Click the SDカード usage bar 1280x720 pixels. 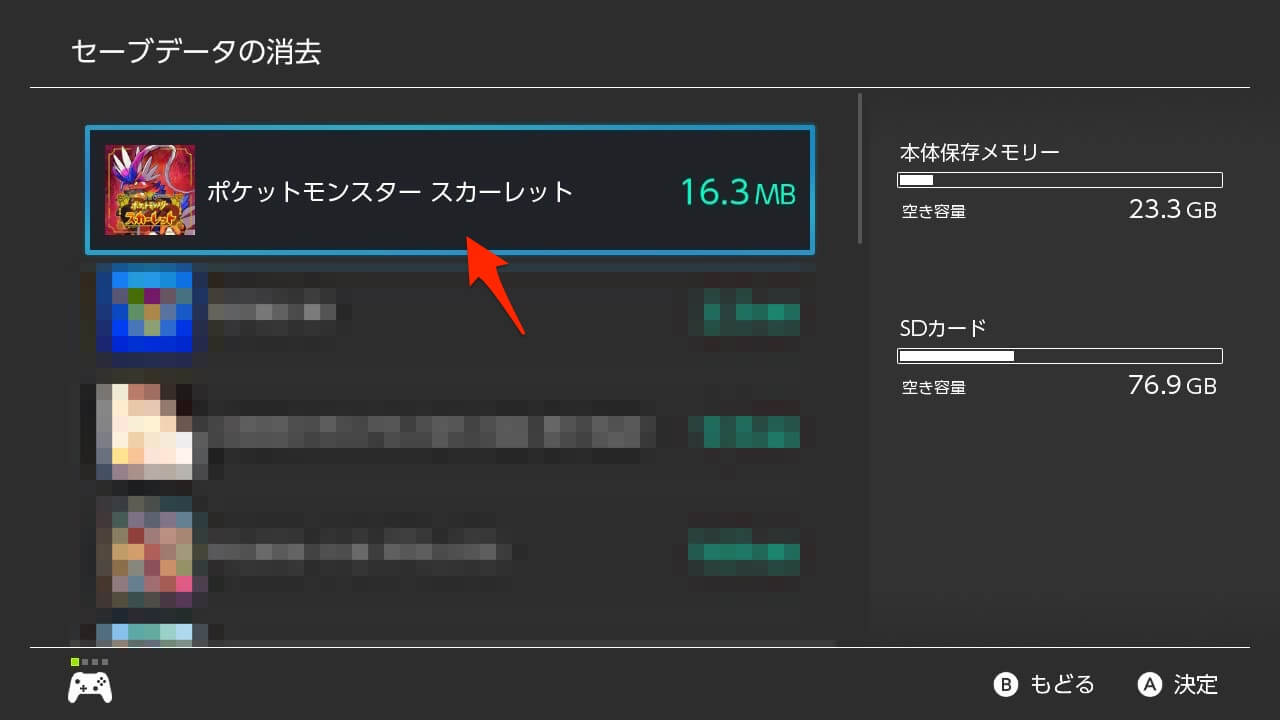(1060, 356)
